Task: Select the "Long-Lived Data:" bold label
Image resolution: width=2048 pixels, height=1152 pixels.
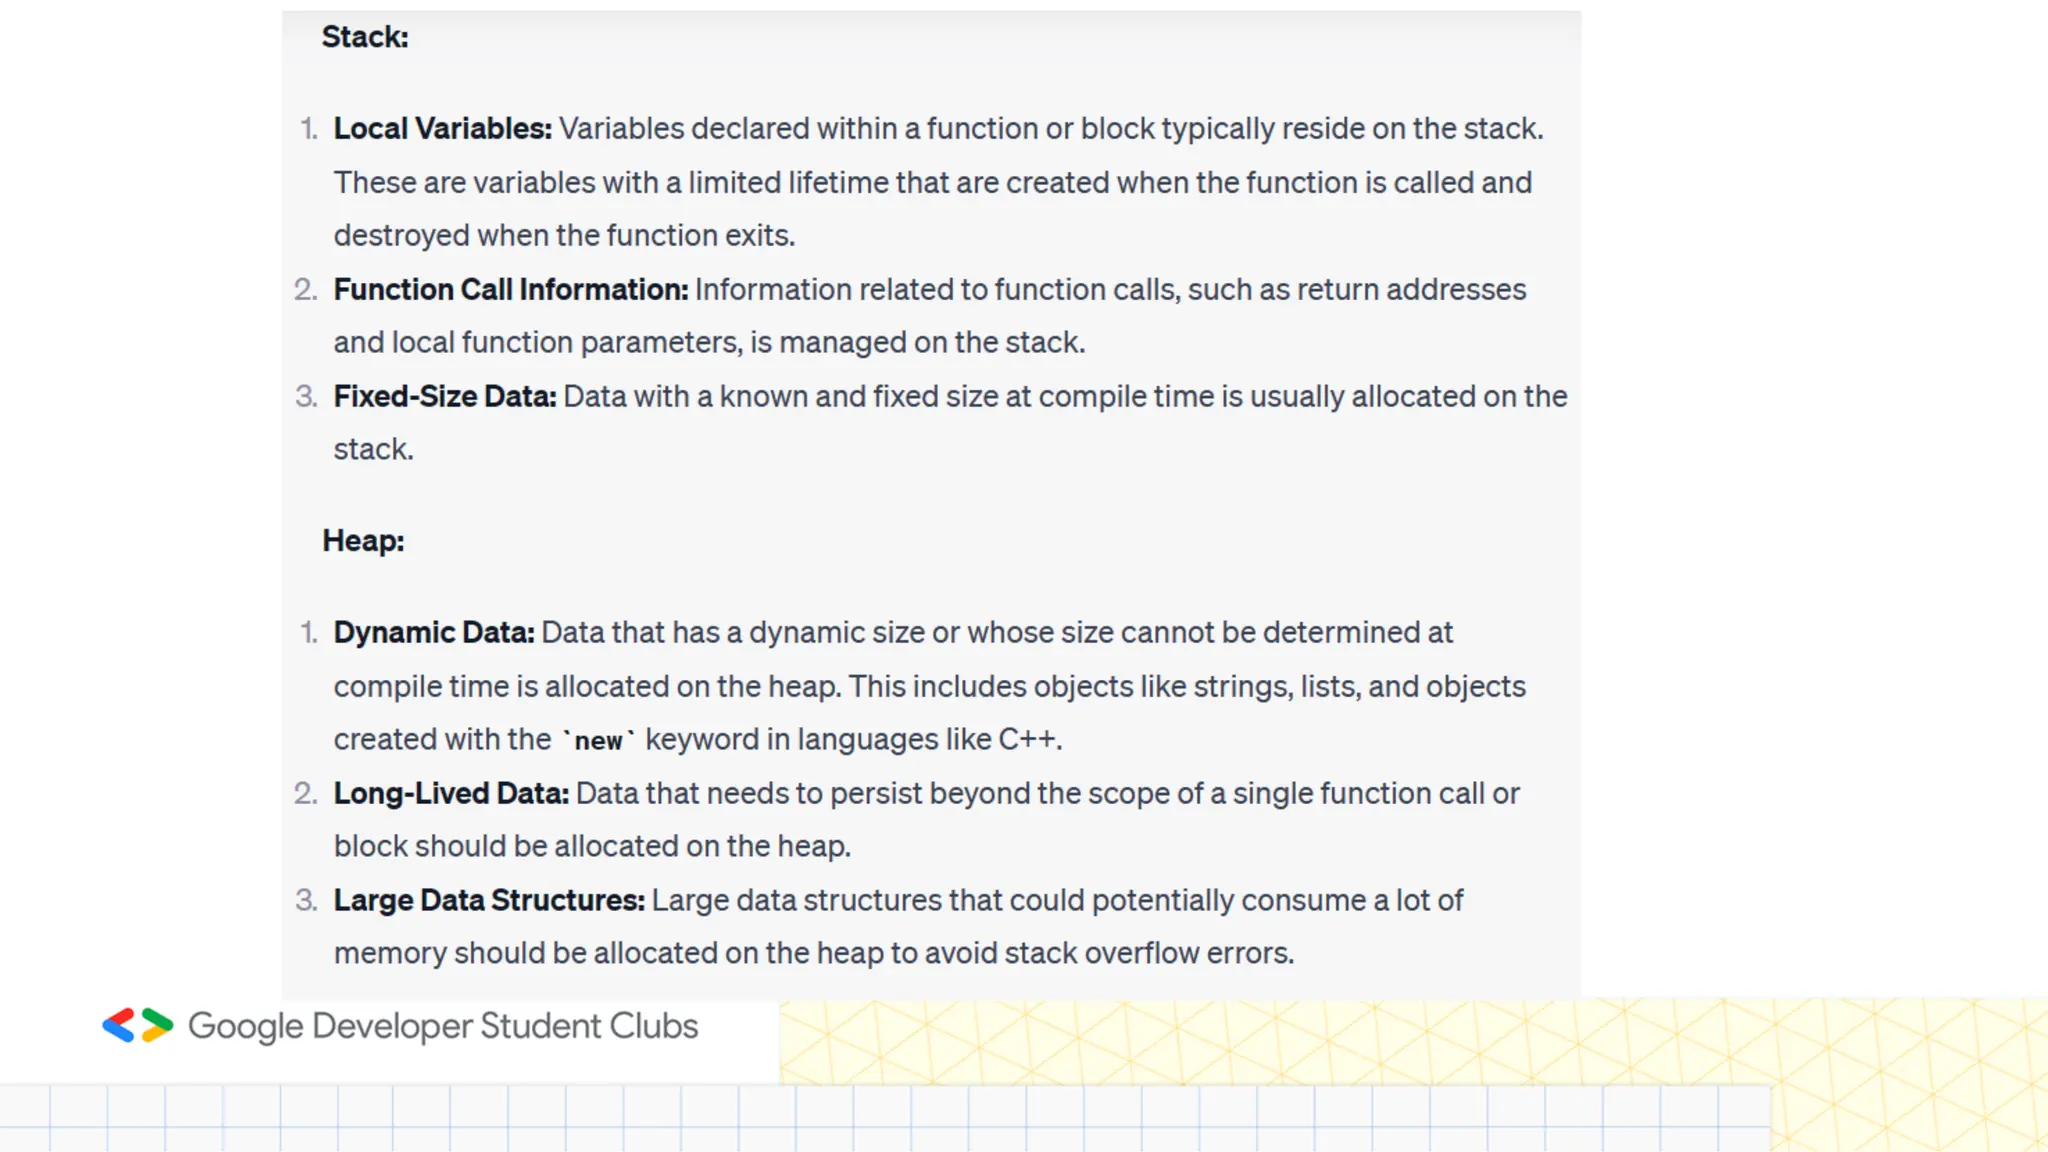Action: (x=450, y=794)
